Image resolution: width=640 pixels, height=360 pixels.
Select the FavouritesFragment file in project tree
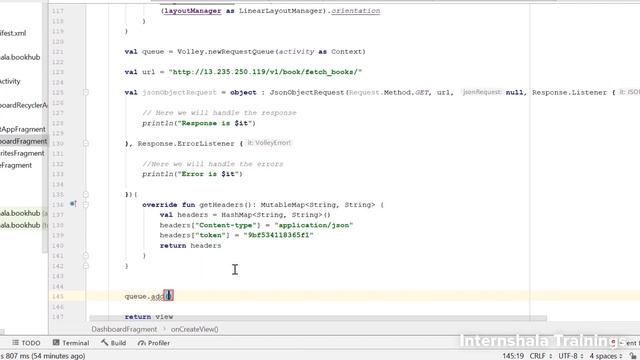22,153
